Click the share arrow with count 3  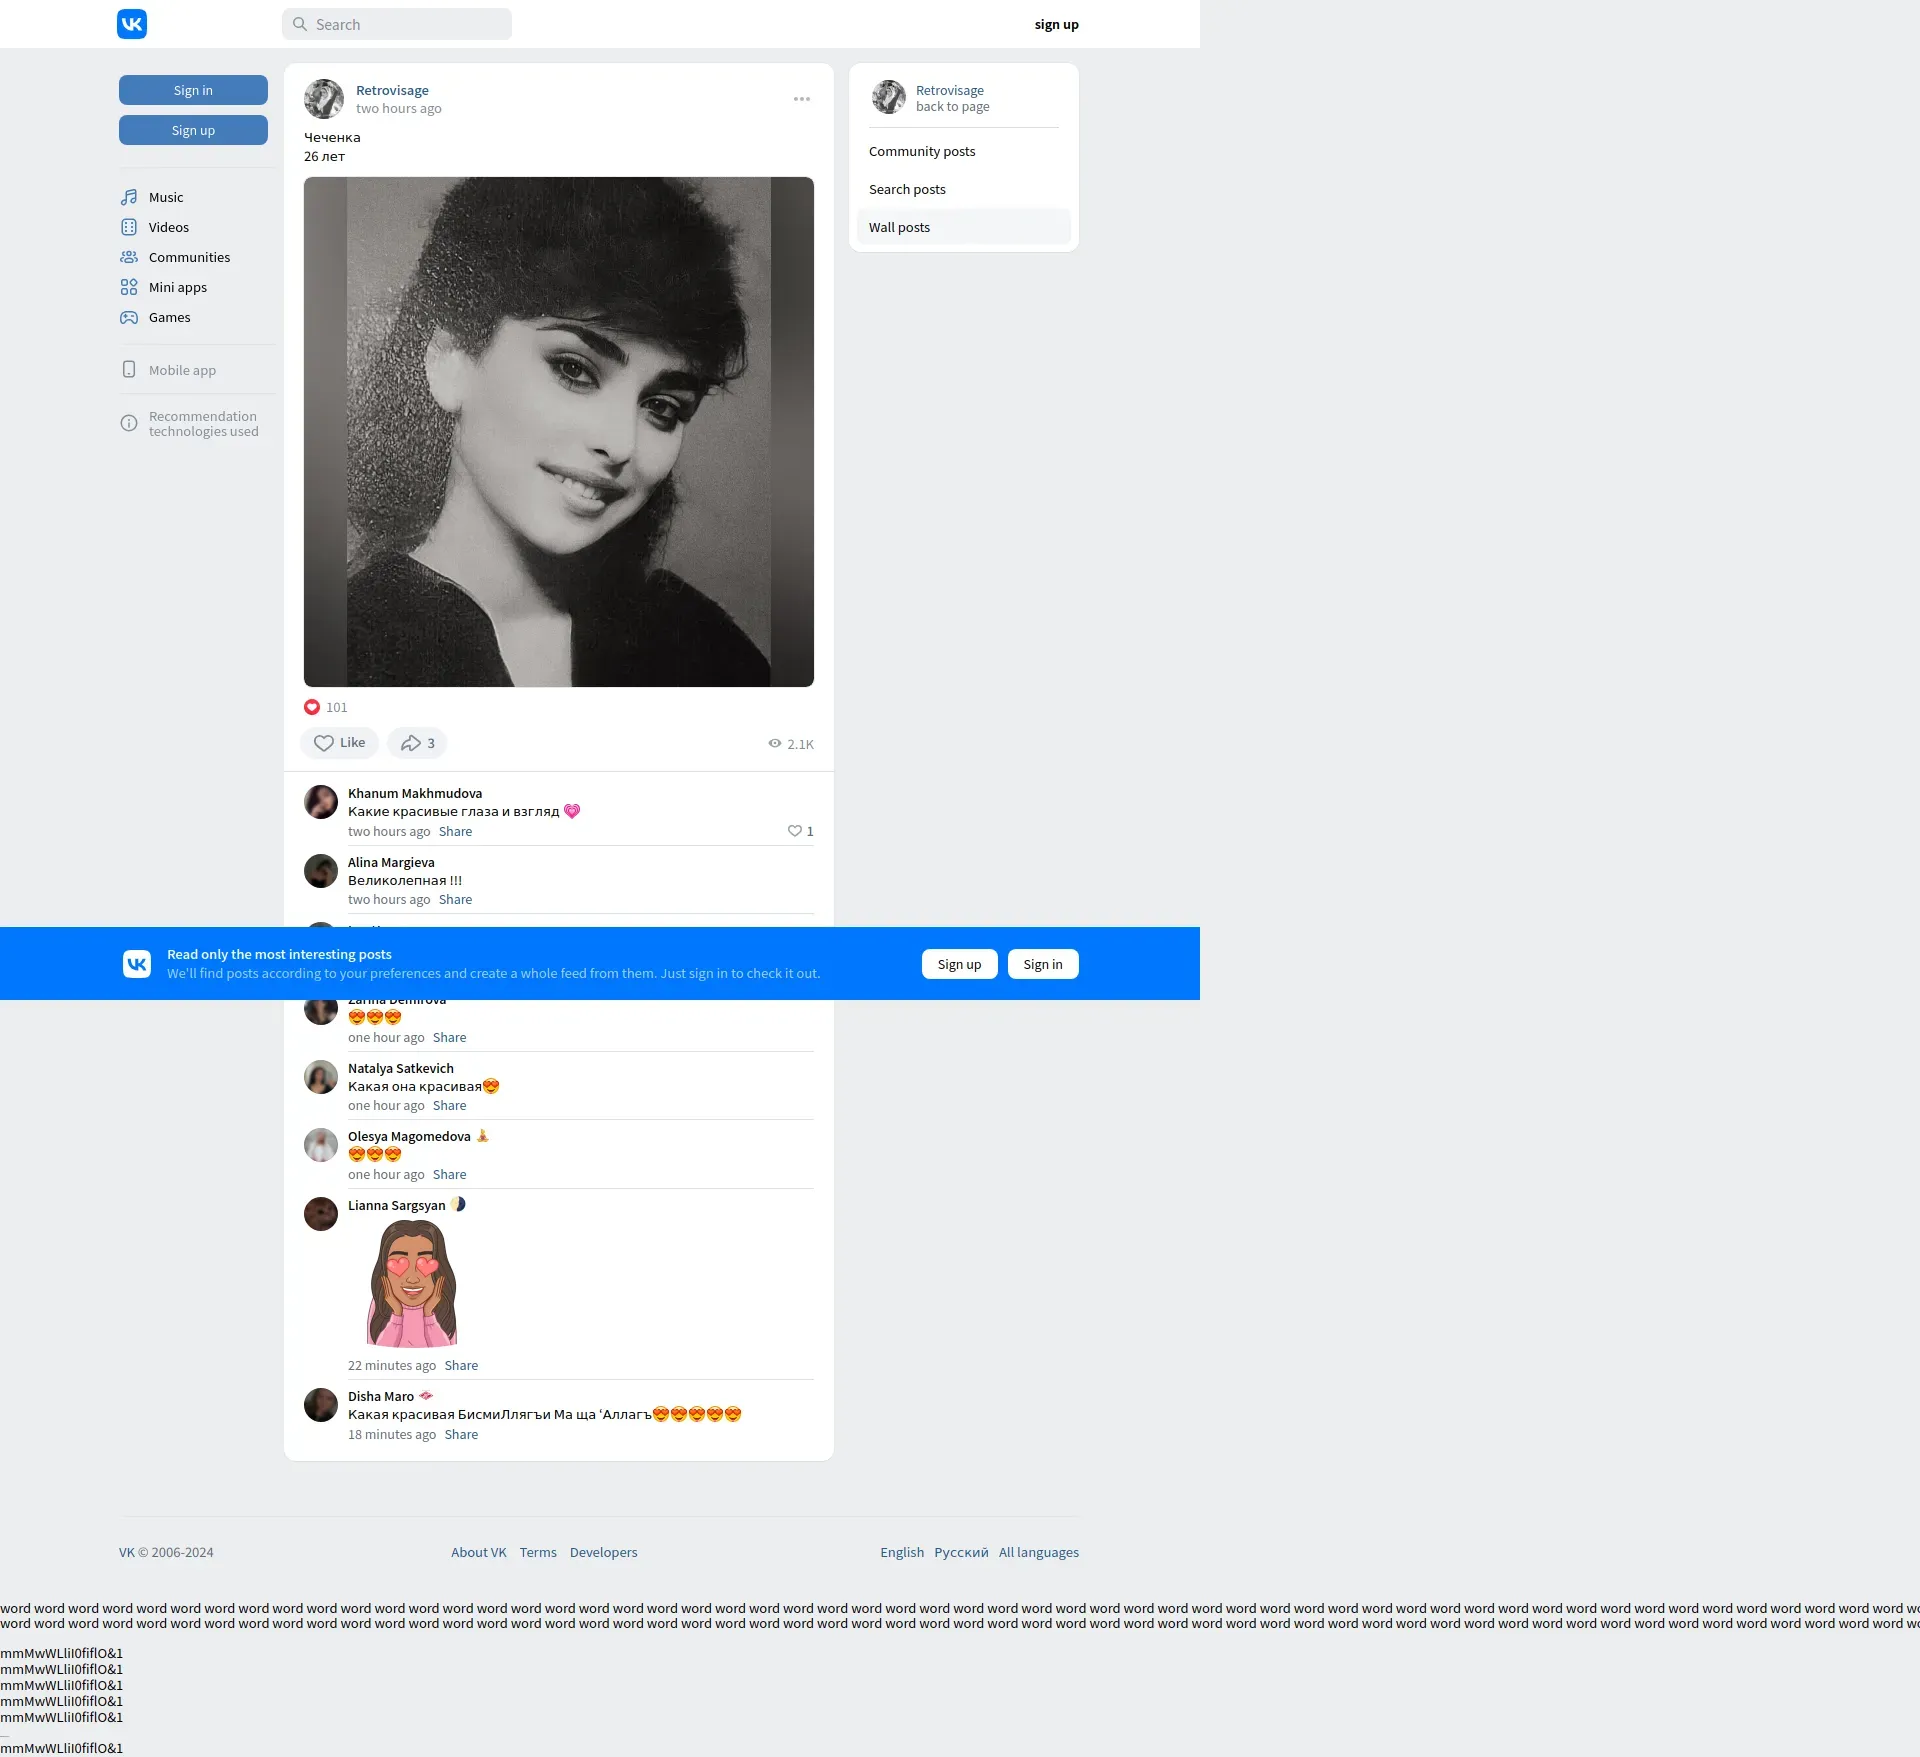pos(417,743)
